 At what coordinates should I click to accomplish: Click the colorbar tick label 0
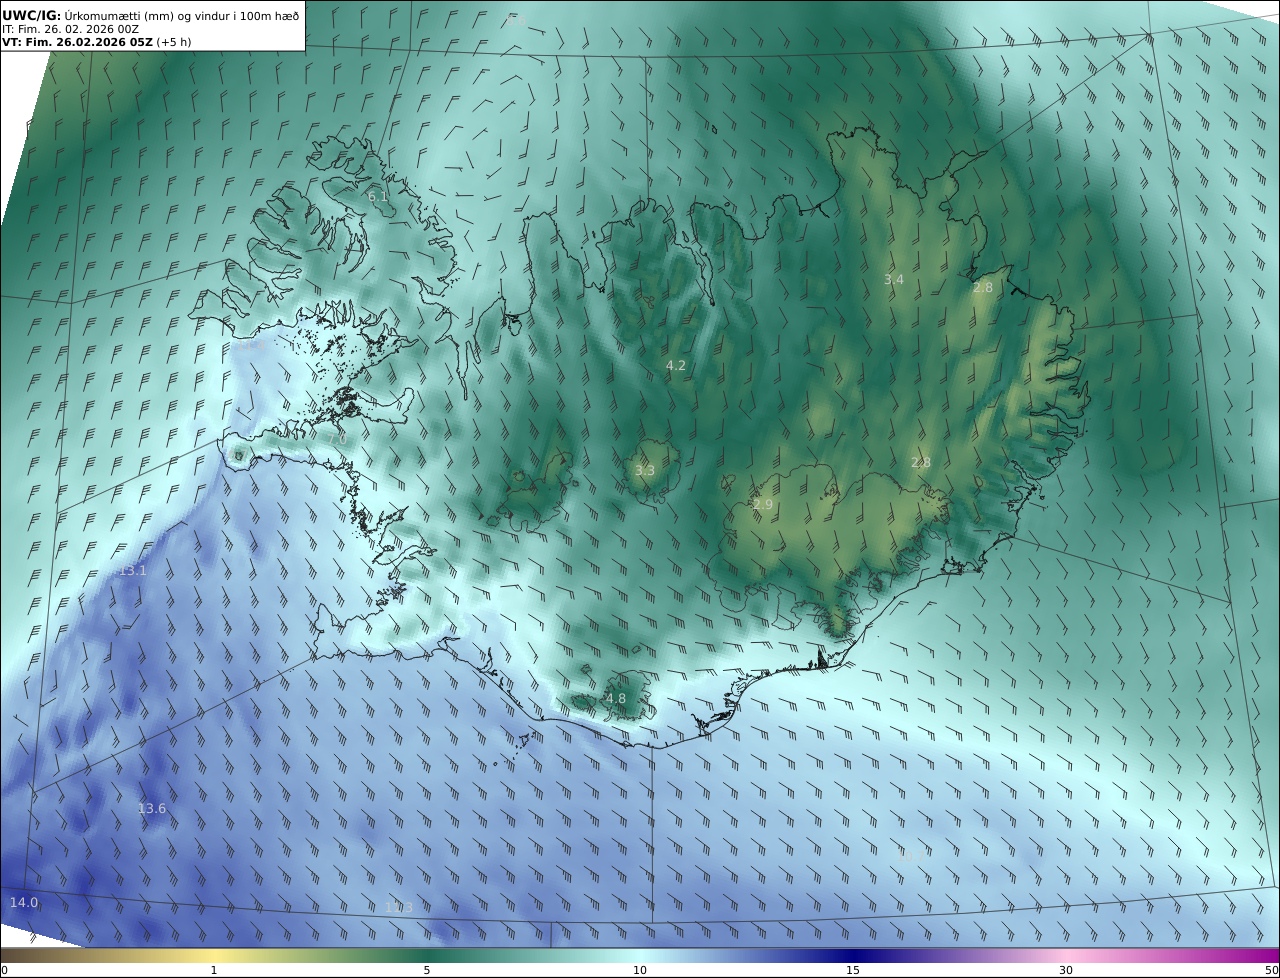click(x=3, y=970)
